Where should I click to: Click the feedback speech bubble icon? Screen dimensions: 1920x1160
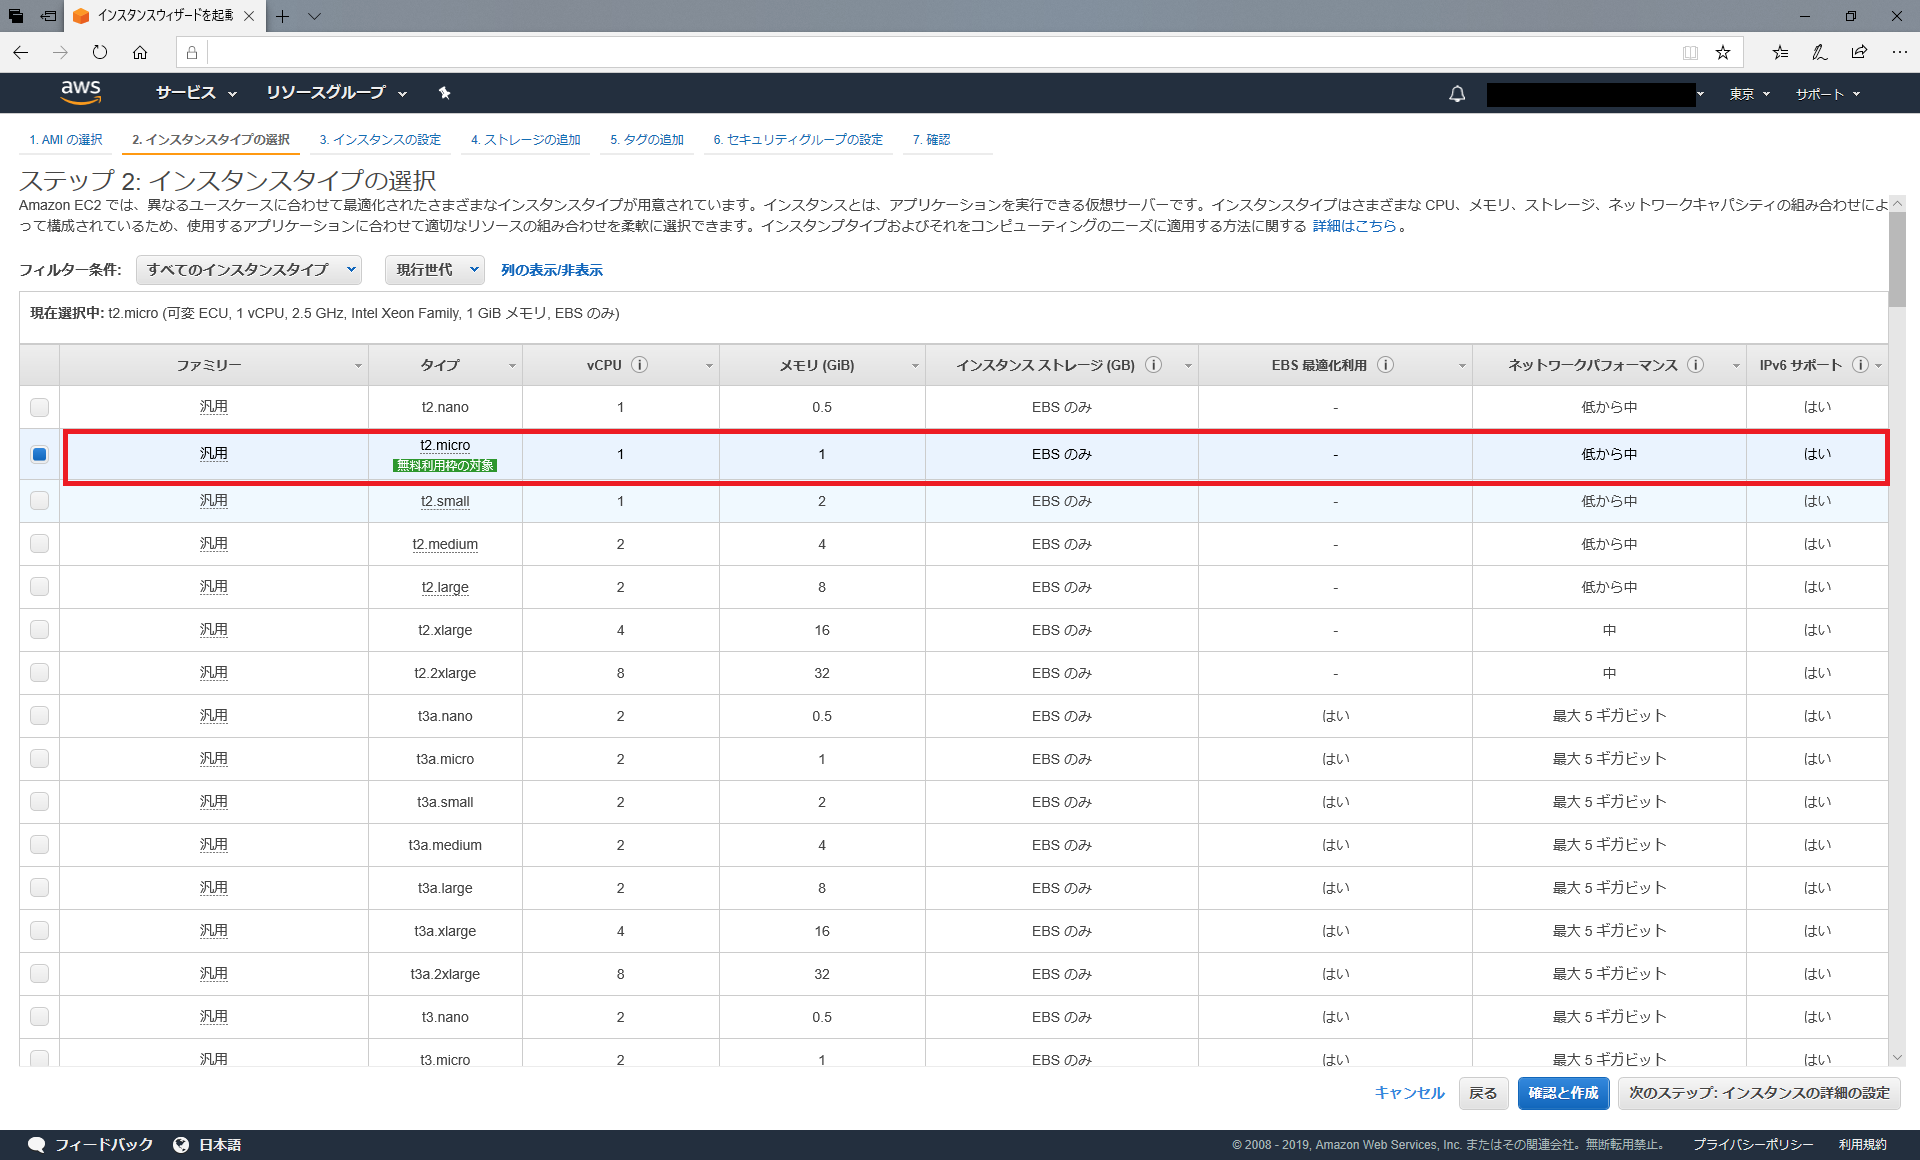(x=37, y=1144)
